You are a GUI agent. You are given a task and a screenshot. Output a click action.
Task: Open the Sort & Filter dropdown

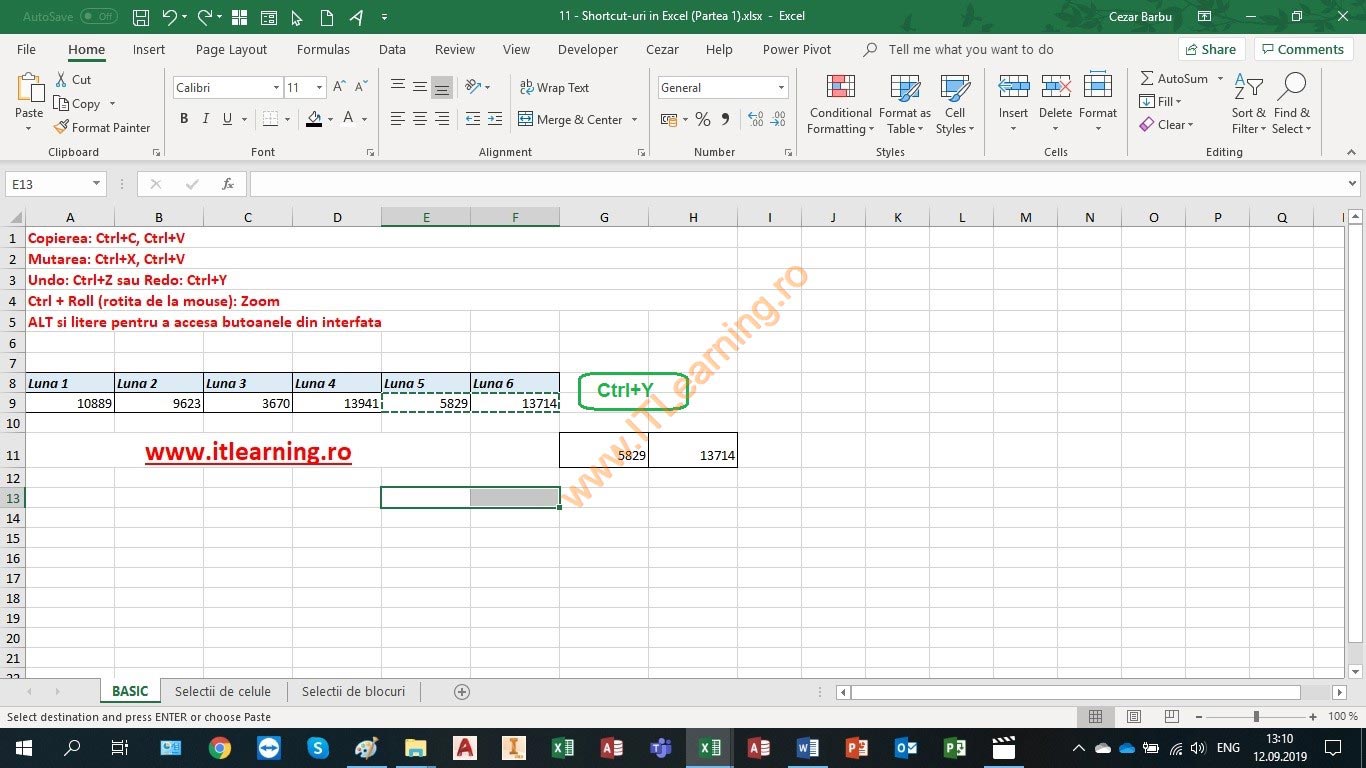[1248, 104]
